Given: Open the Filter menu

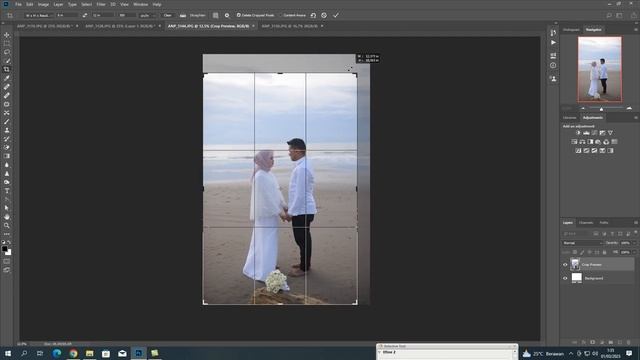Looking at the screenshot, I should [101, 4].
